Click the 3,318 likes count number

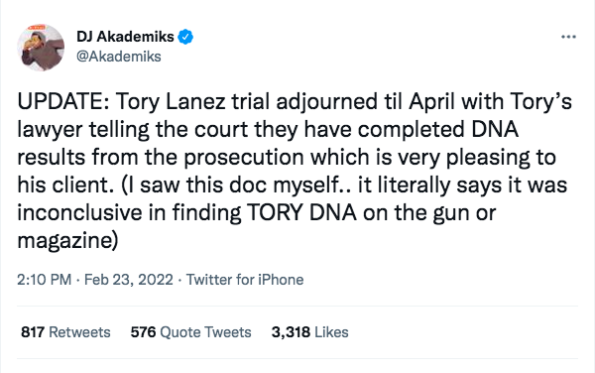(x=291, y=332)
